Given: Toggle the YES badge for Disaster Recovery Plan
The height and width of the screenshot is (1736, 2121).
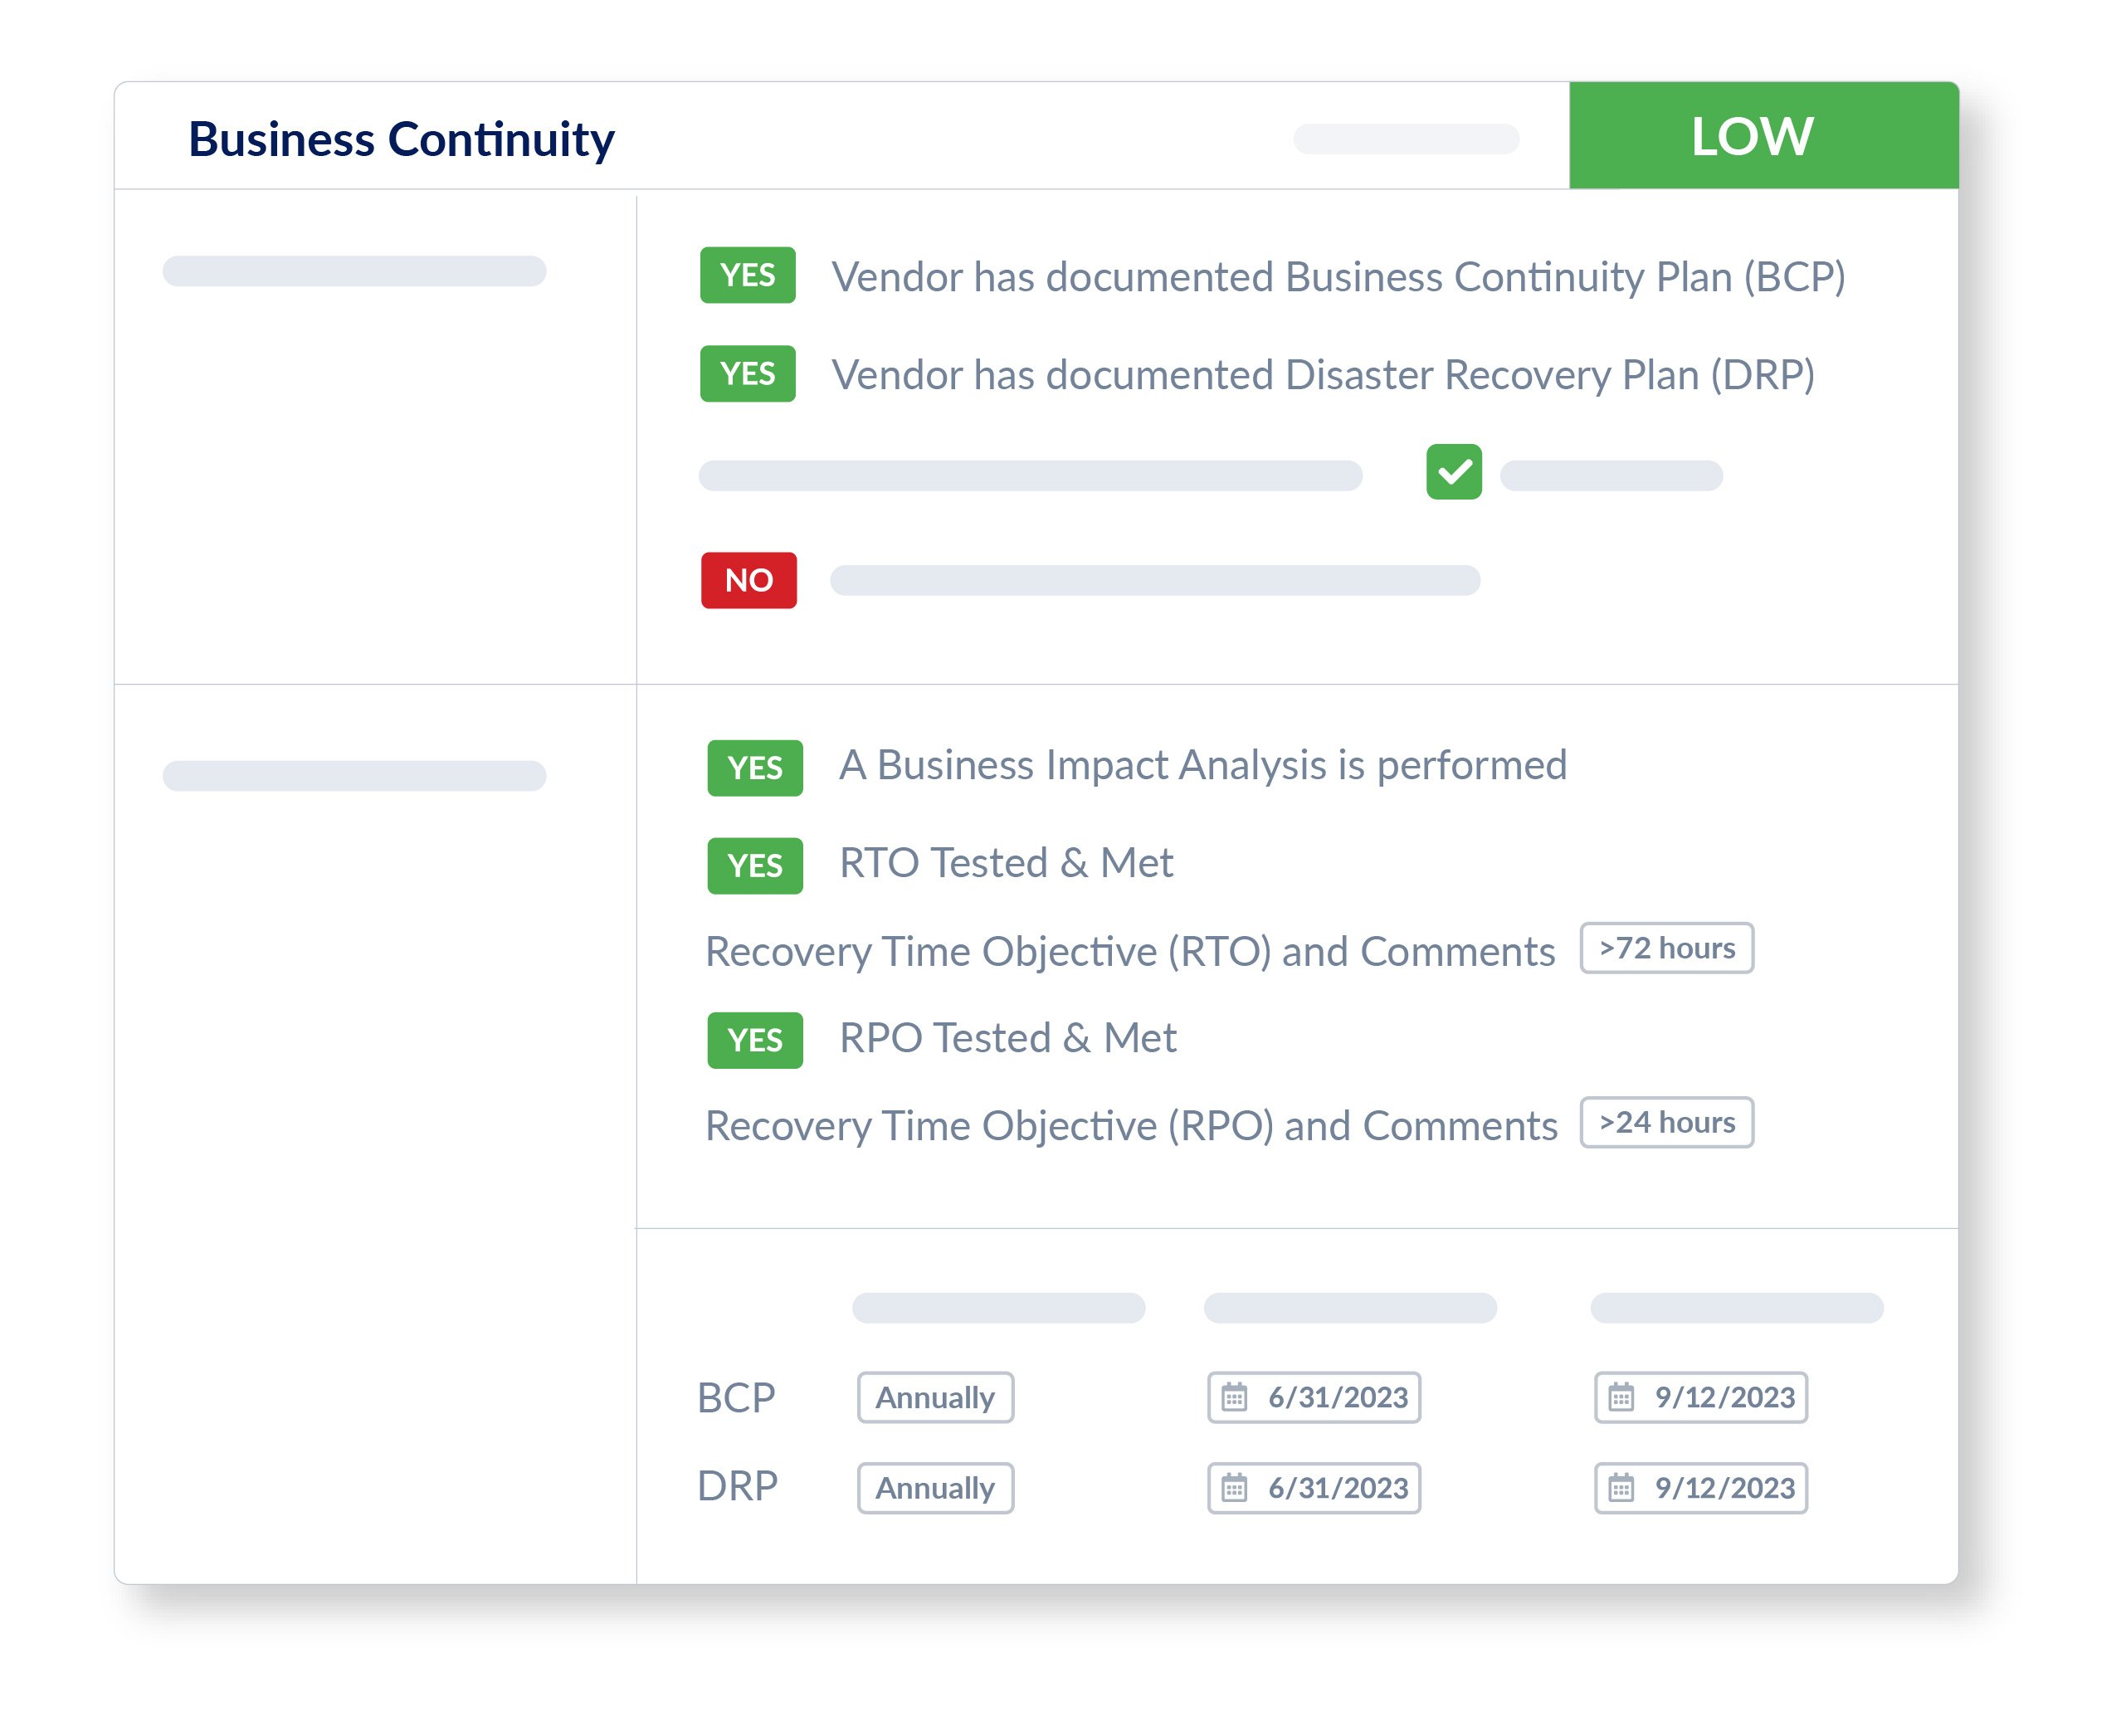Looking at the screenshot, I should (747, 374).
